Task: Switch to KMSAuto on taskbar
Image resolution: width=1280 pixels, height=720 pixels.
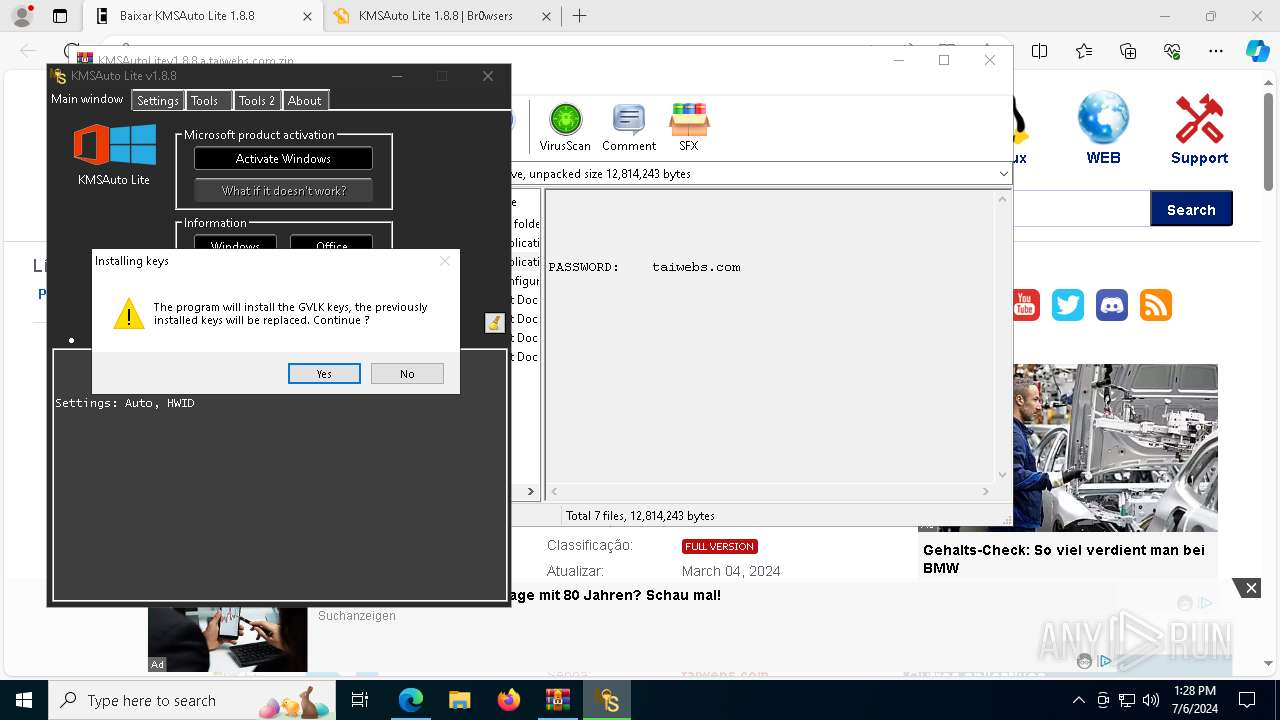Action: 607,700
